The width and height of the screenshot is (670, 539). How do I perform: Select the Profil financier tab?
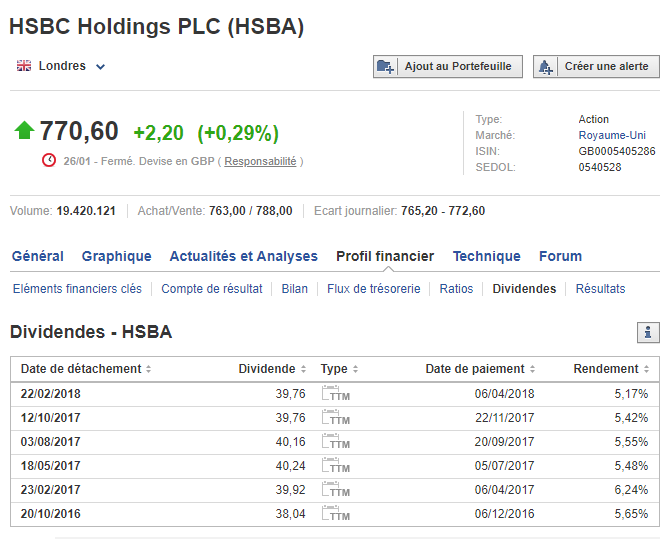[x=385, y=256]
